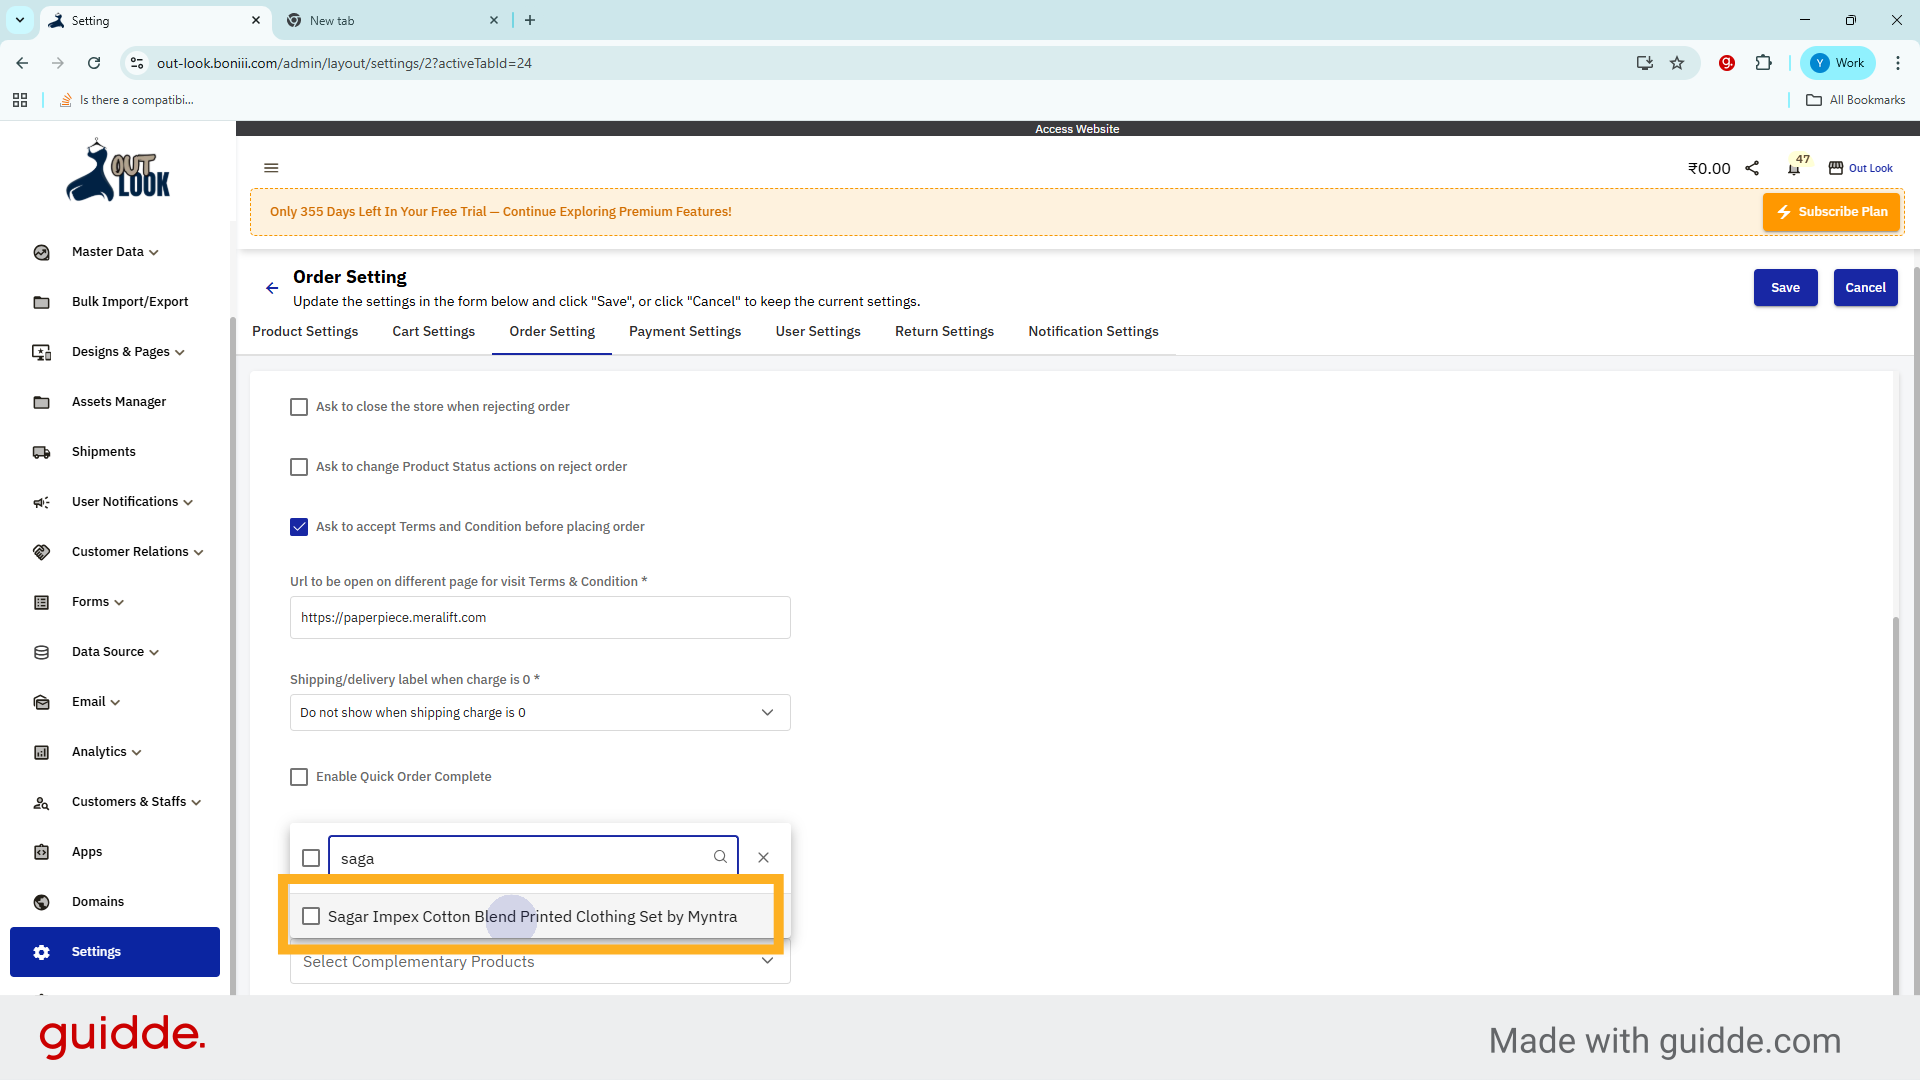Switch to Cart Settings tab
1920x1080 pixels.
point(434,331)
